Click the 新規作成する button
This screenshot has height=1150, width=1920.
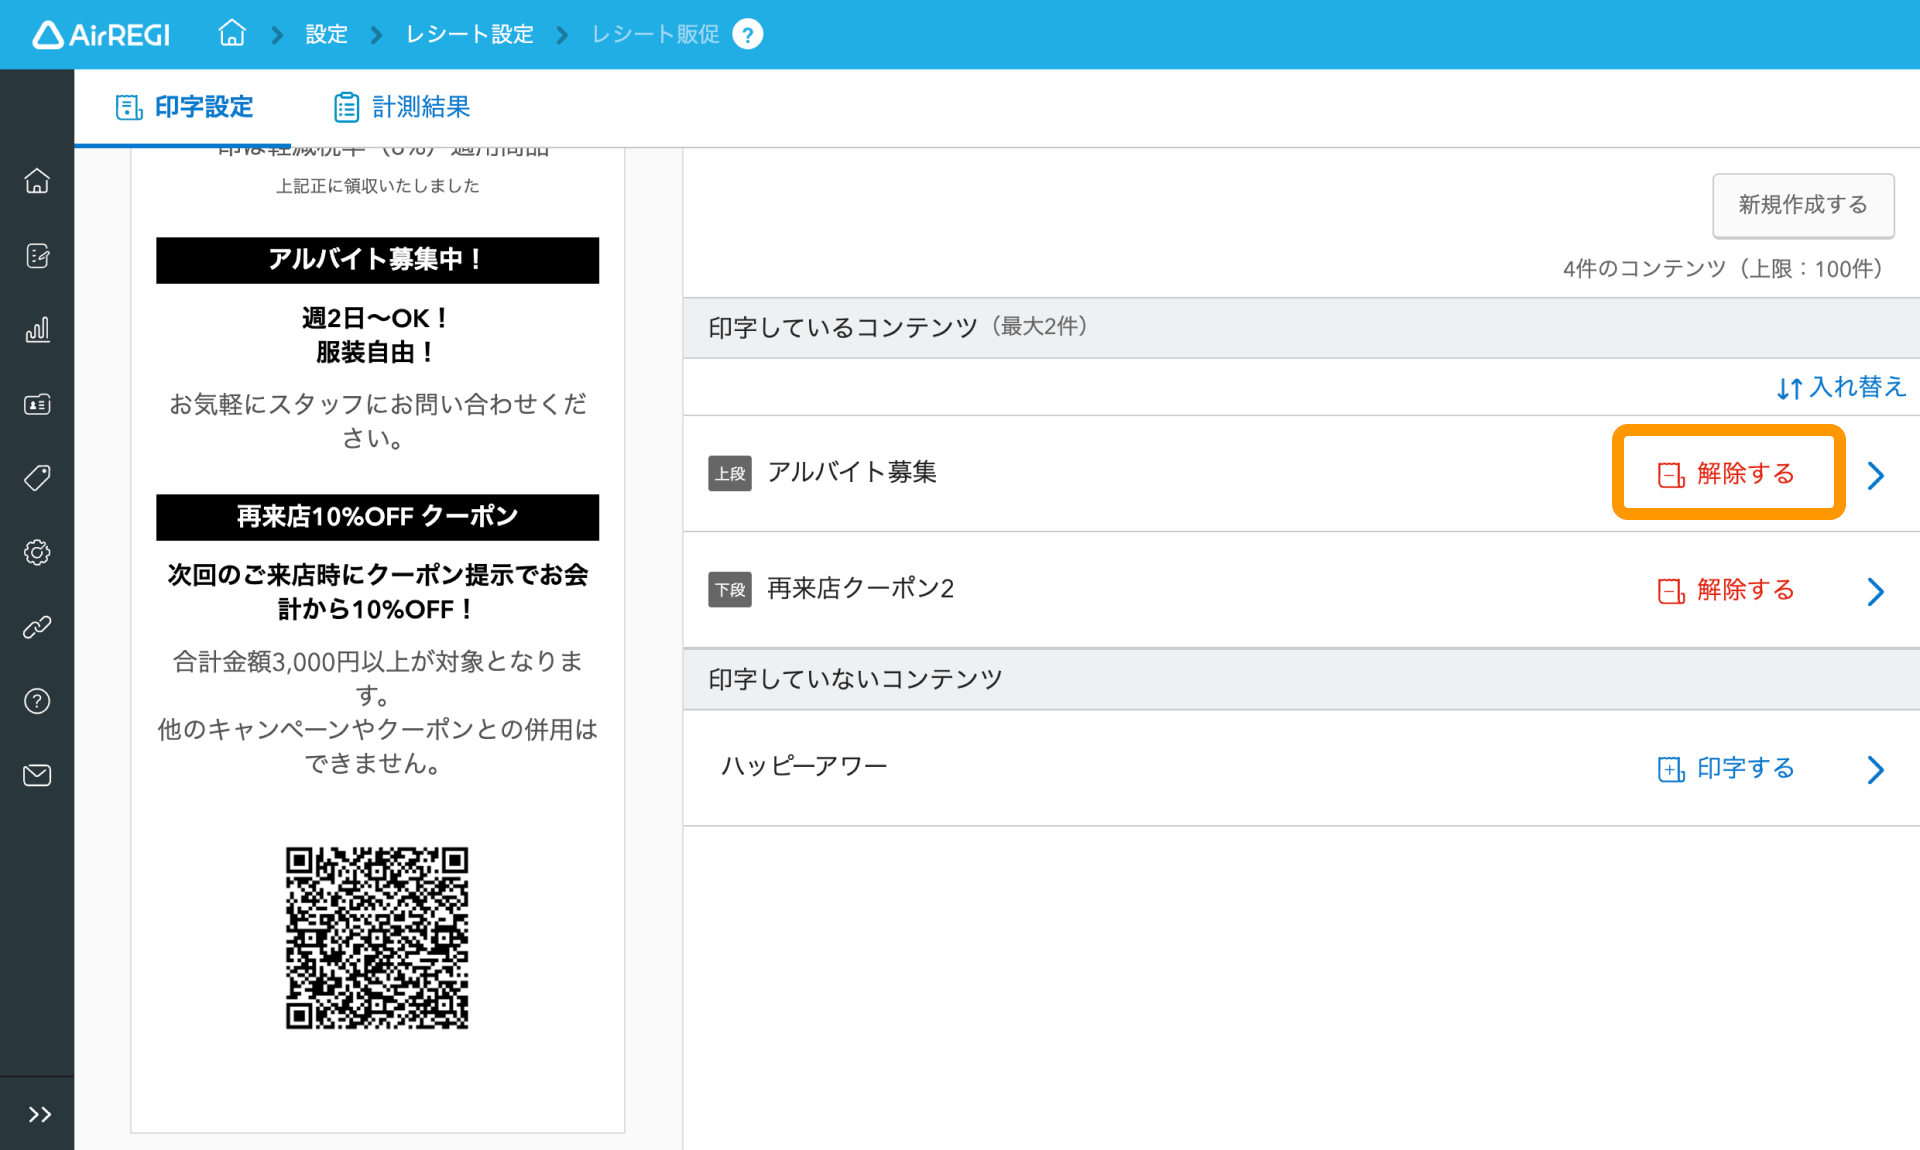pyautogui.click(x=1803, y=205)
